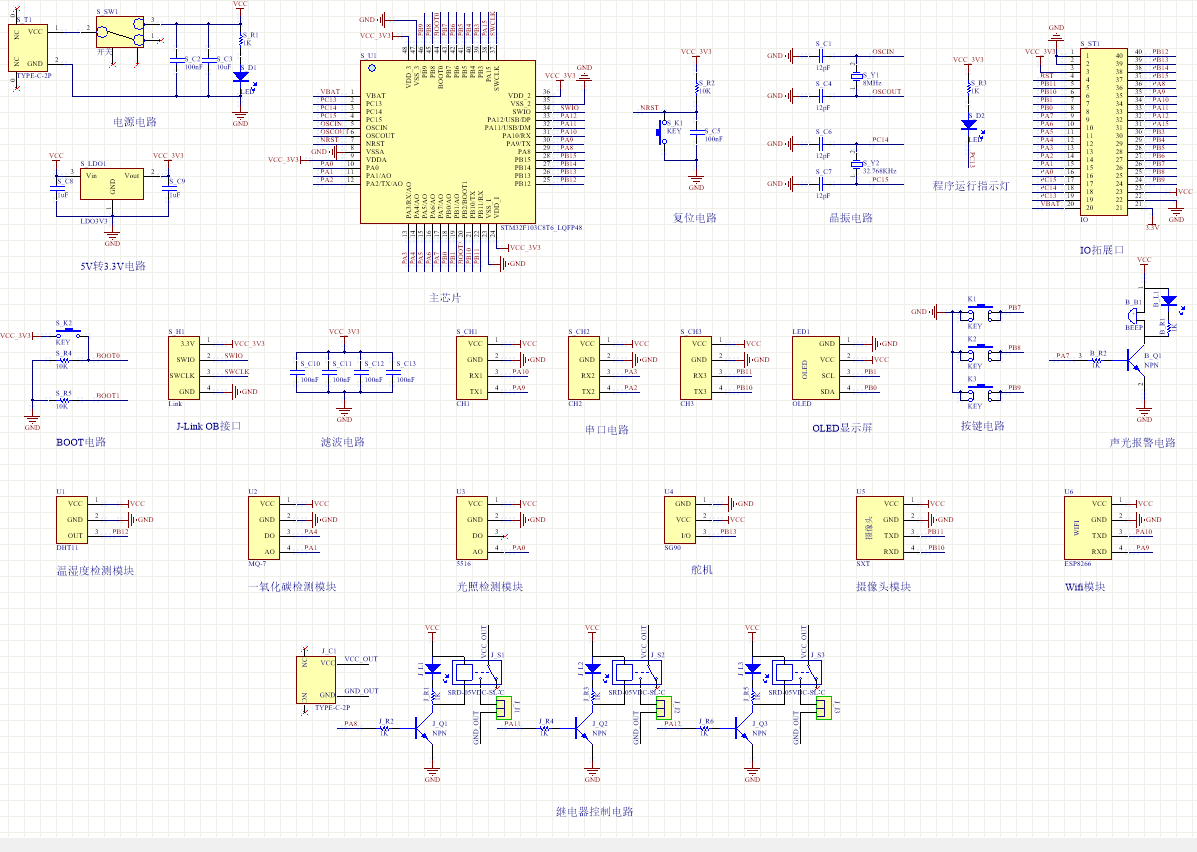Select the S_R5 10K resistor on BOOT1
The height and width of the screenshot is (852, 1197).
tap(63, 399)
